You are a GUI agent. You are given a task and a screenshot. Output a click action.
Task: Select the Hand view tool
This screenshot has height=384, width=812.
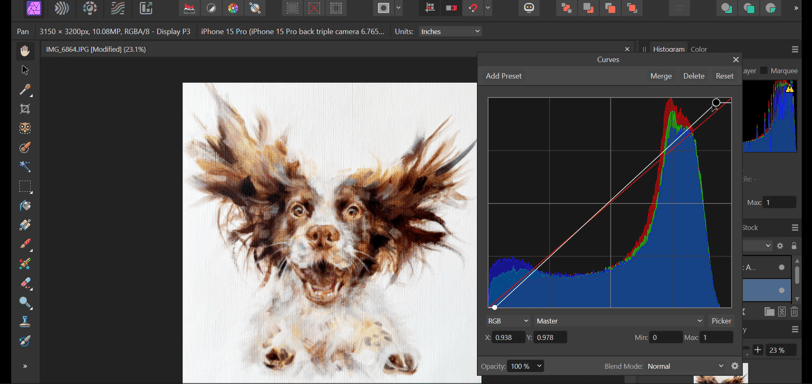(x=24, y=50)
